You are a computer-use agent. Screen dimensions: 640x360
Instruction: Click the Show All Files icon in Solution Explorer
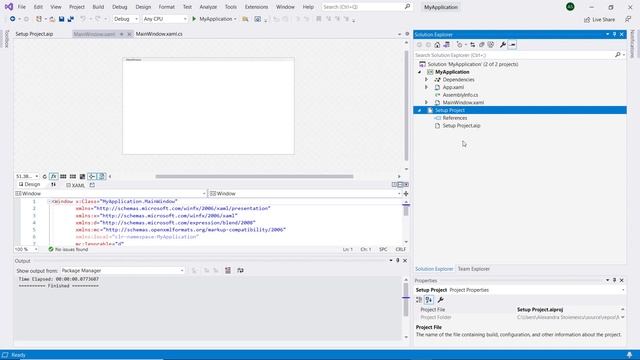tap(491, 45)
